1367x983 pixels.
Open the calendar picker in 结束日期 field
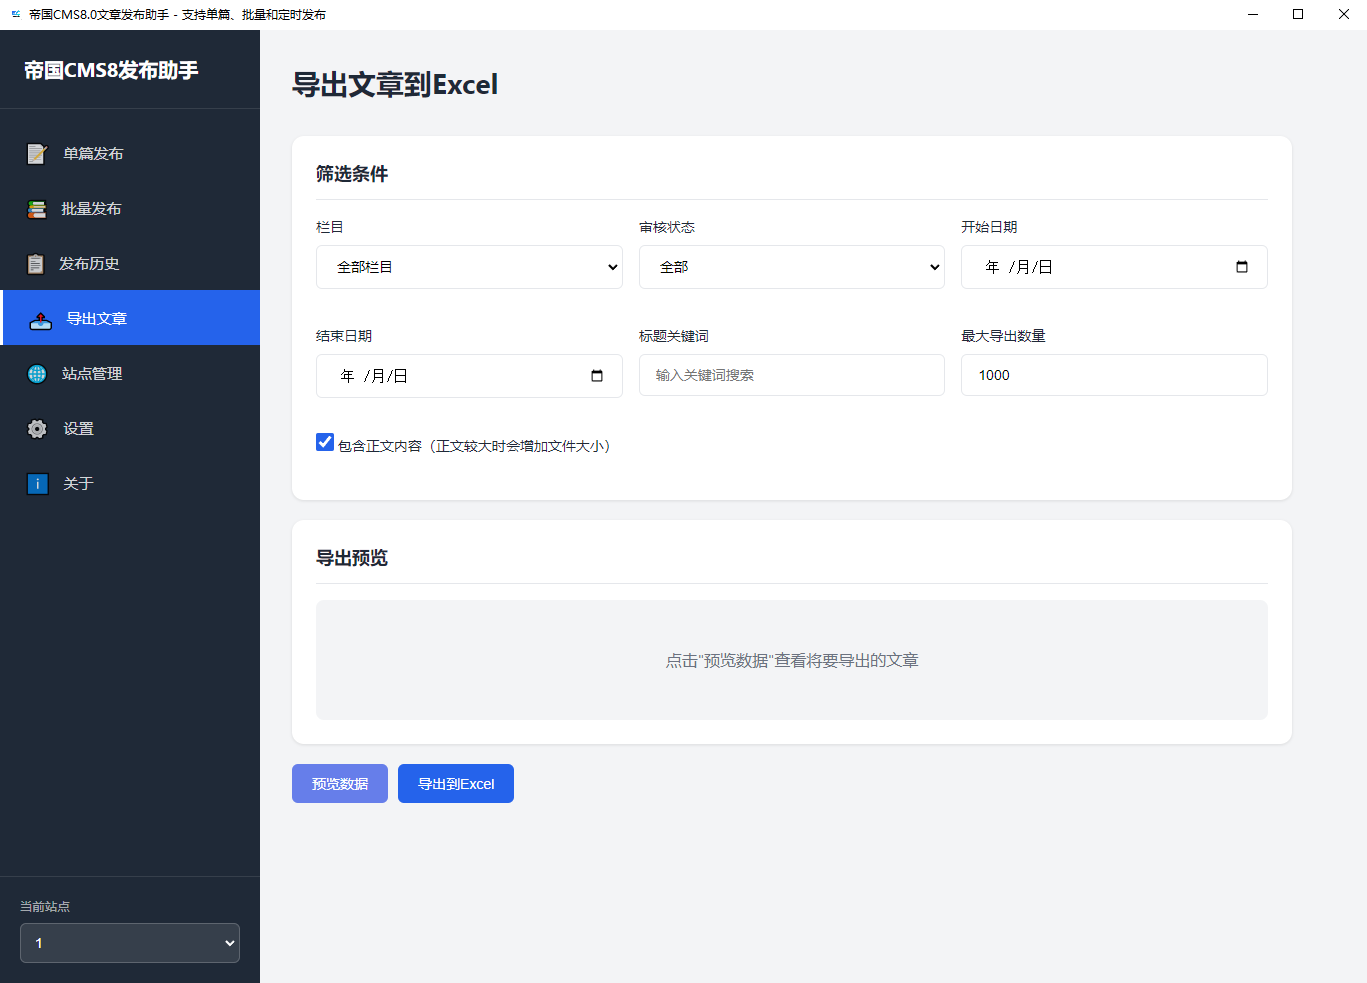[x=597, y=376]
